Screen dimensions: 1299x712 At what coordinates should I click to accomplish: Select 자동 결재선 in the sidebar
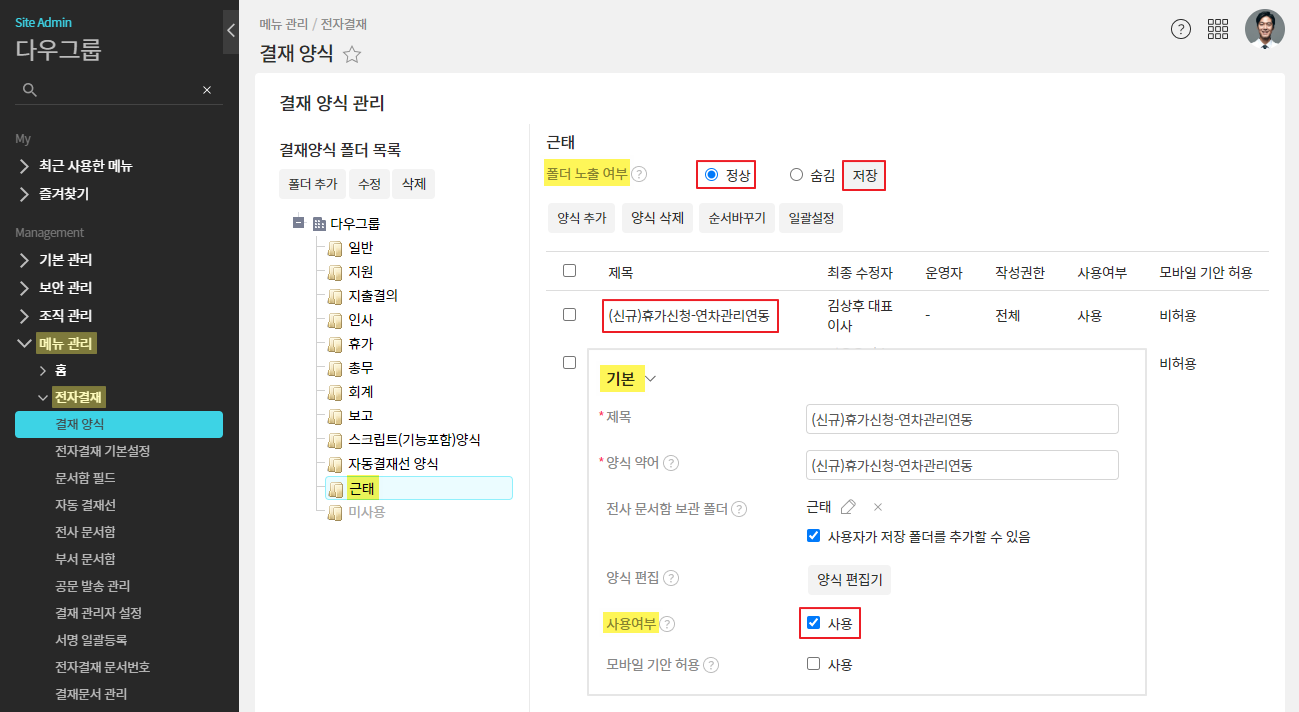point(85,505)
